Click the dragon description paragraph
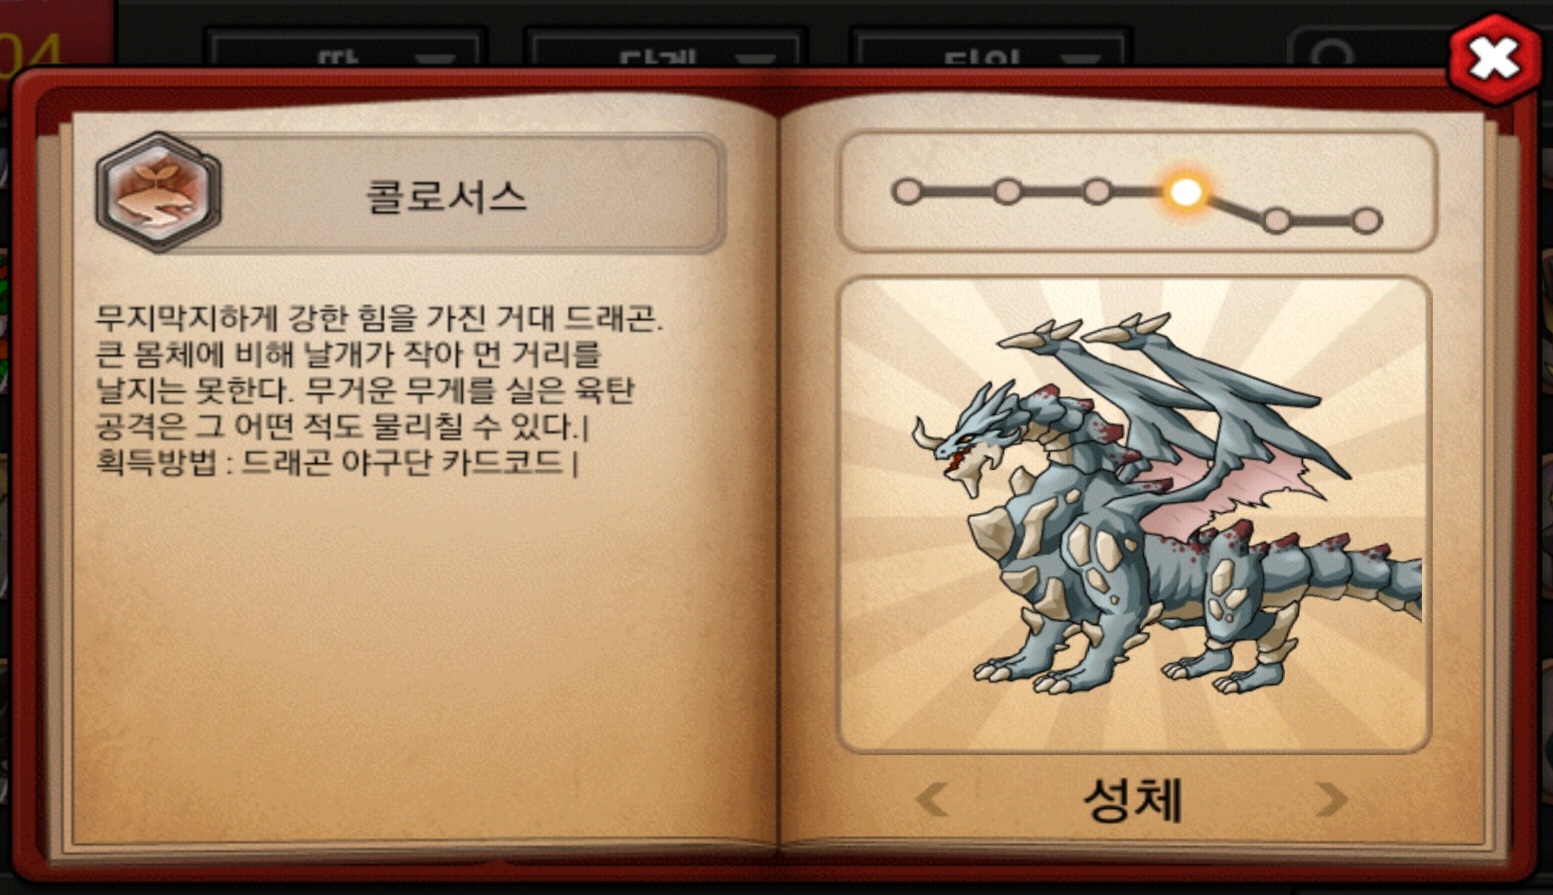 (x=378, y=373)
